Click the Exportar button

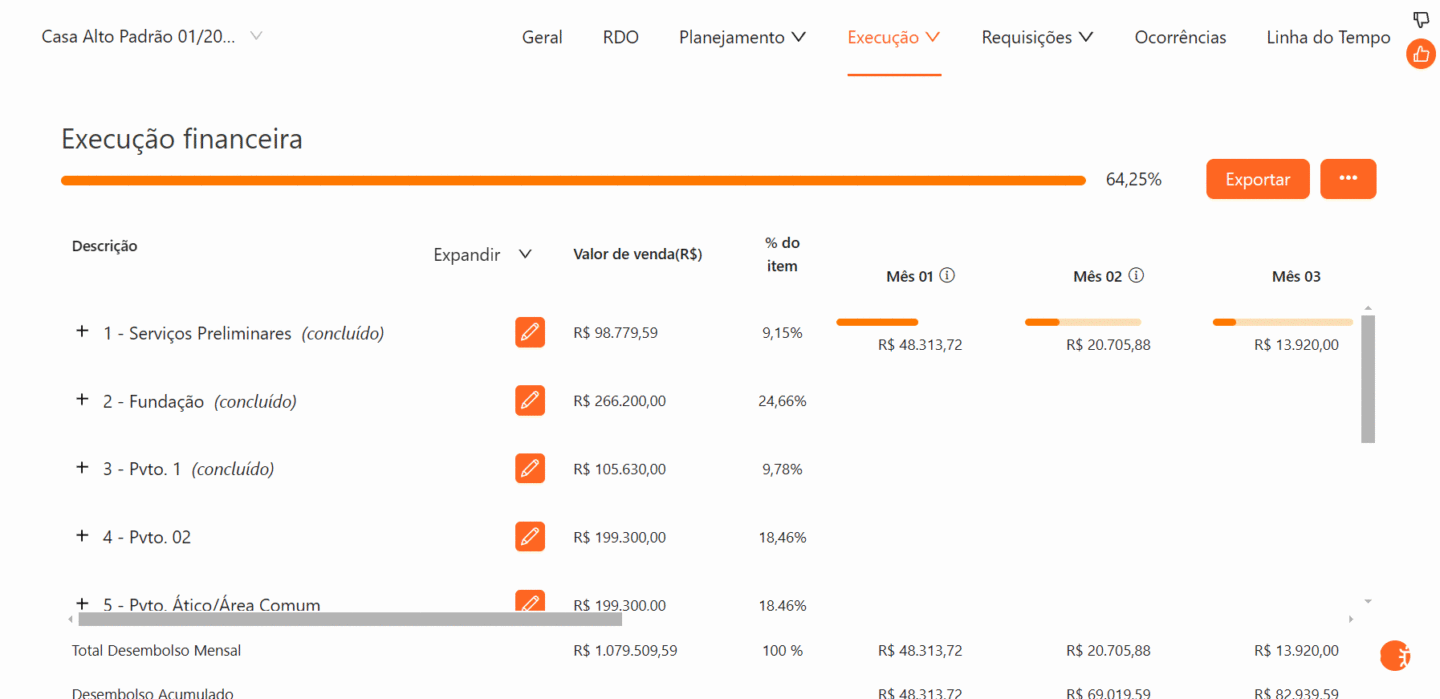pos(1257,179)
